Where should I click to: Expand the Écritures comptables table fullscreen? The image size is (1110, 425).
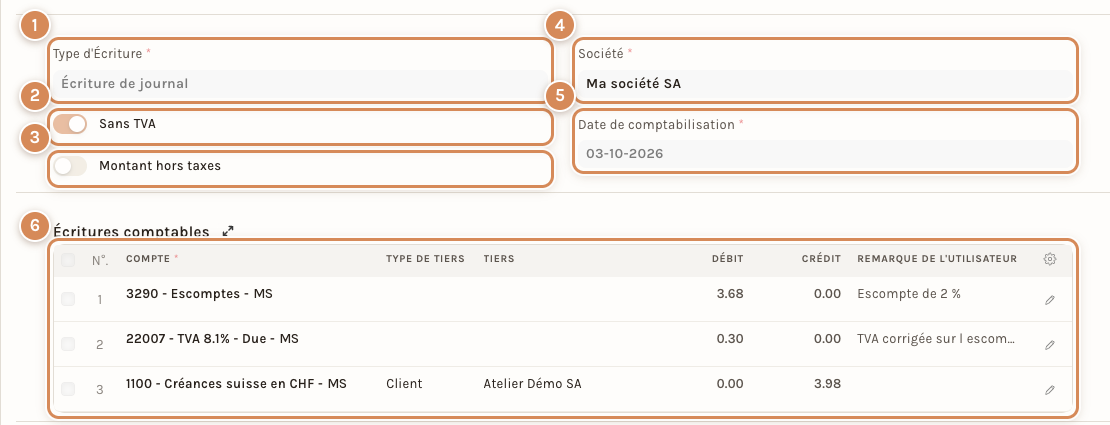point(228,231)
